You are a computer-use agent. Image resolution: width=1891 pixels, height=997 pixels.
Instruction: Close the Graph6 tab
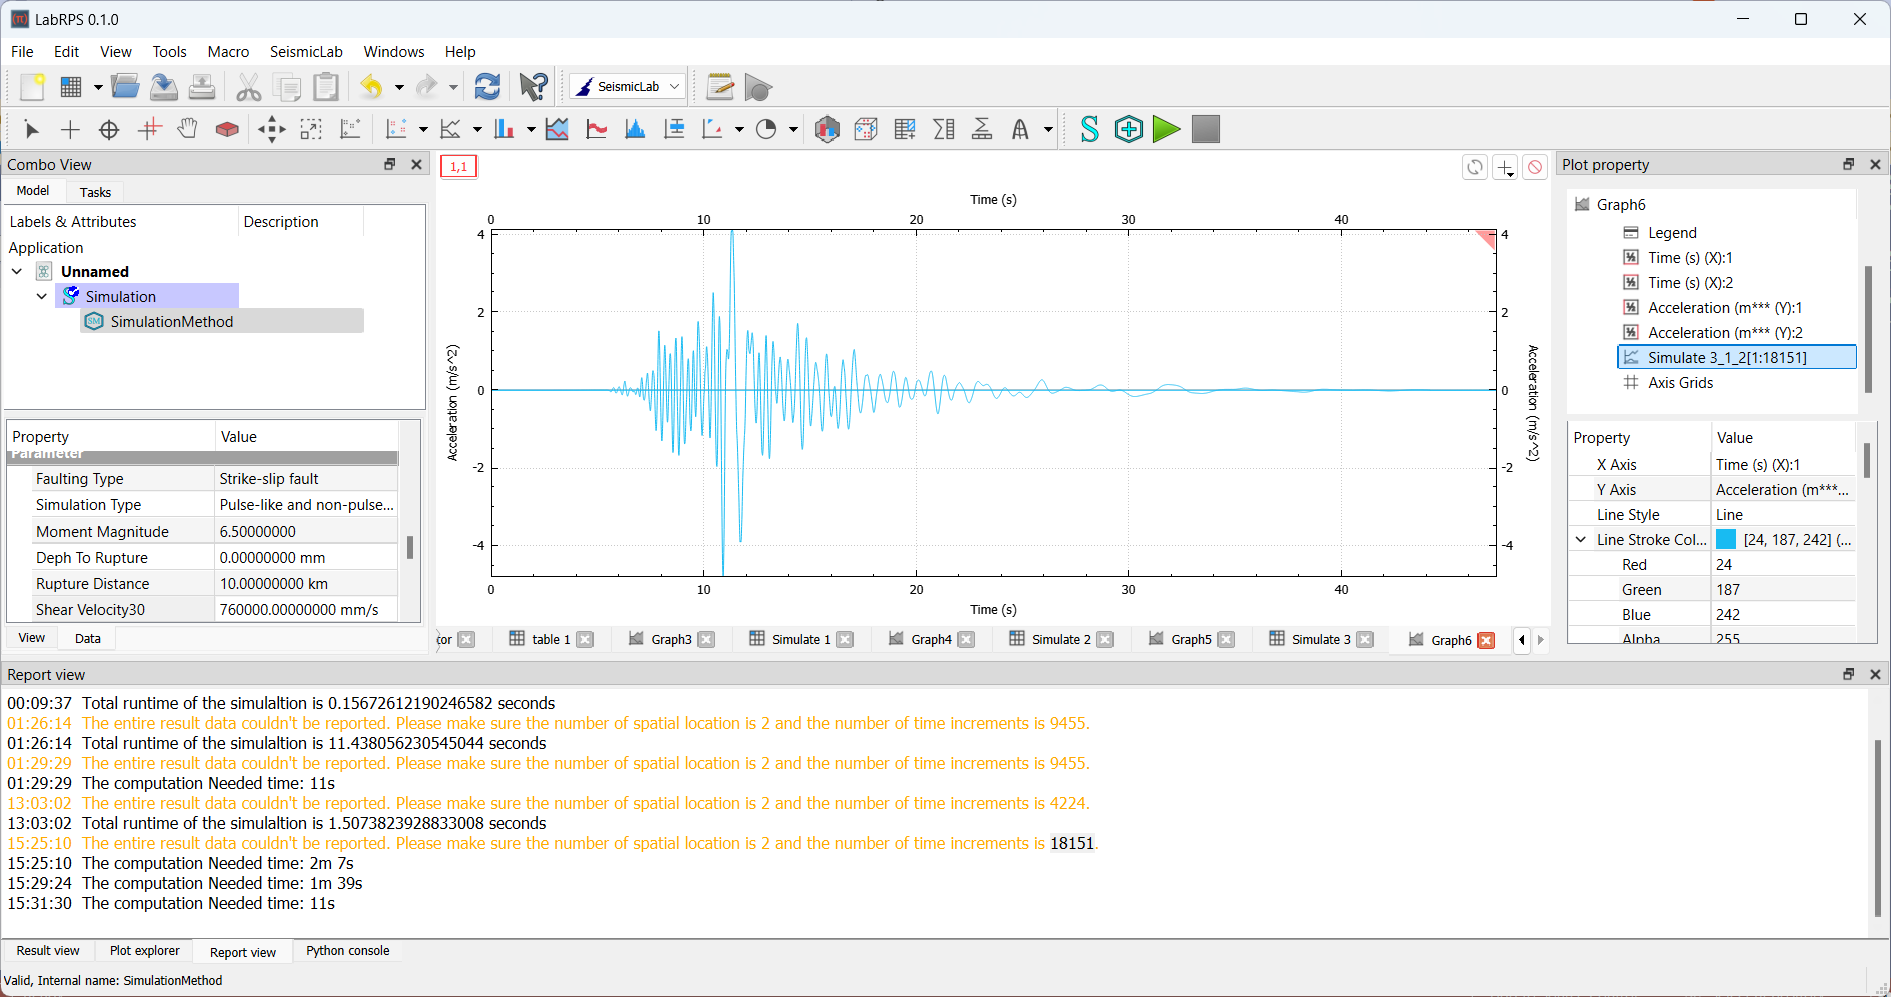[1486, 640]
